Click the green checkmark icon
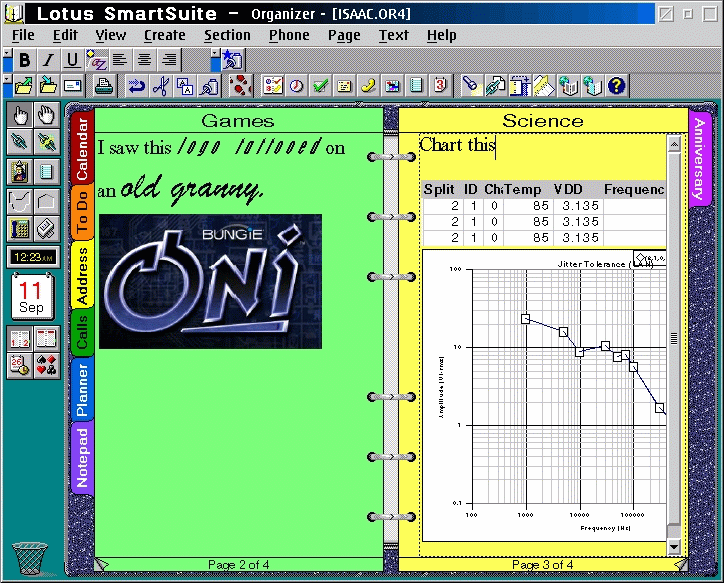Image resolution: width=724 pixels, height=583 pixels. [x=320, y=86]
